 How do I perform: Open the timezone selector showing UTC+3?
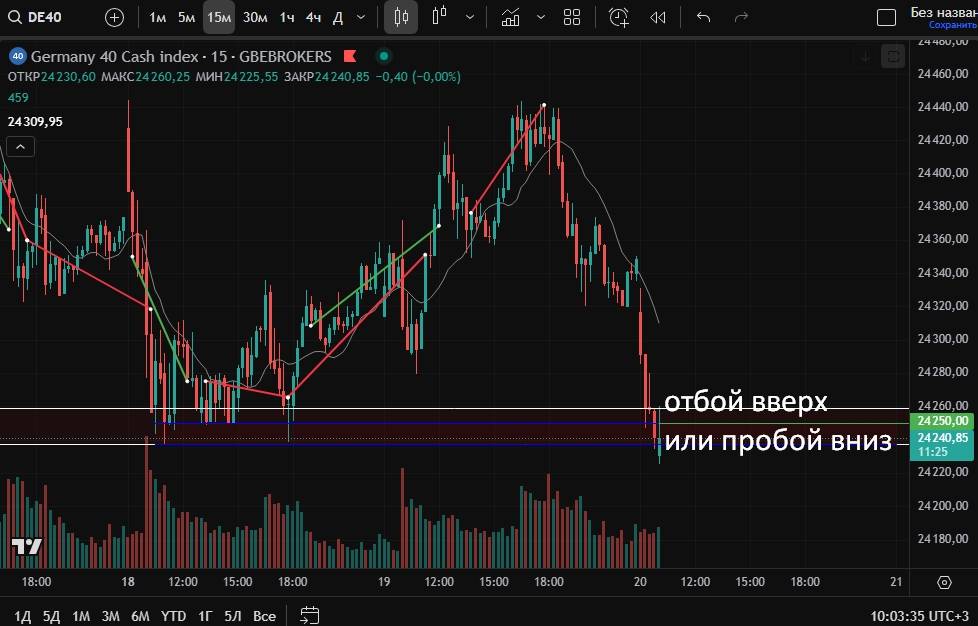coord(919,615)
